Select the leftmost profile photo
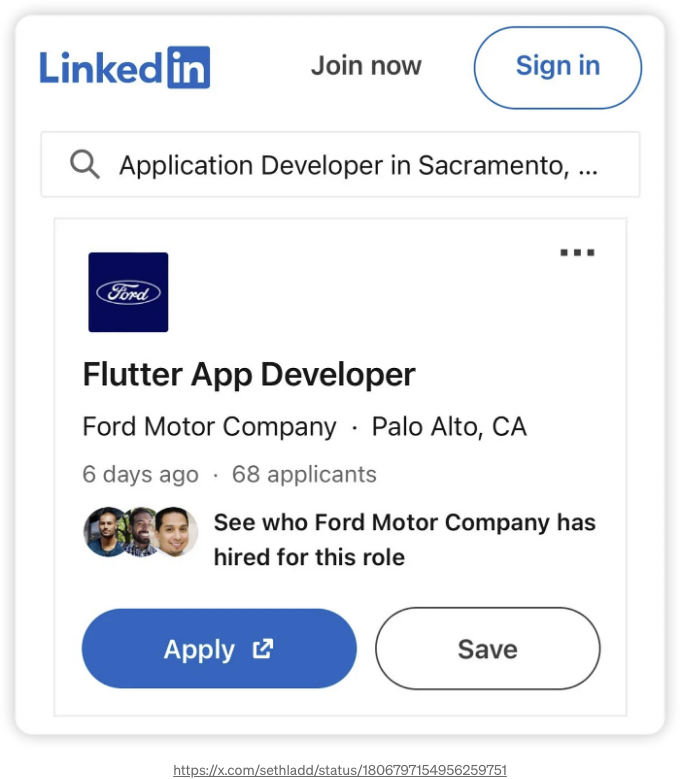Screen dimensions: 680x779 104,532
